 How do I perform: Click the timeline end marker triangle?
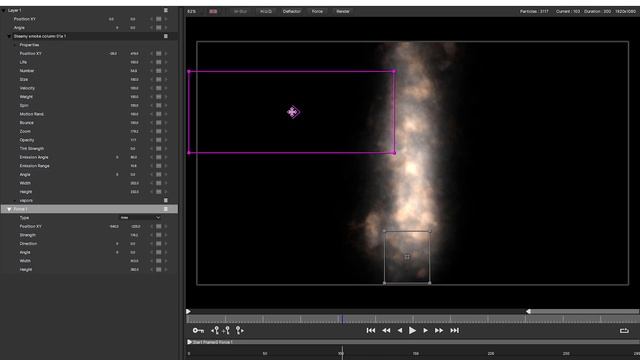coord(528,311)
